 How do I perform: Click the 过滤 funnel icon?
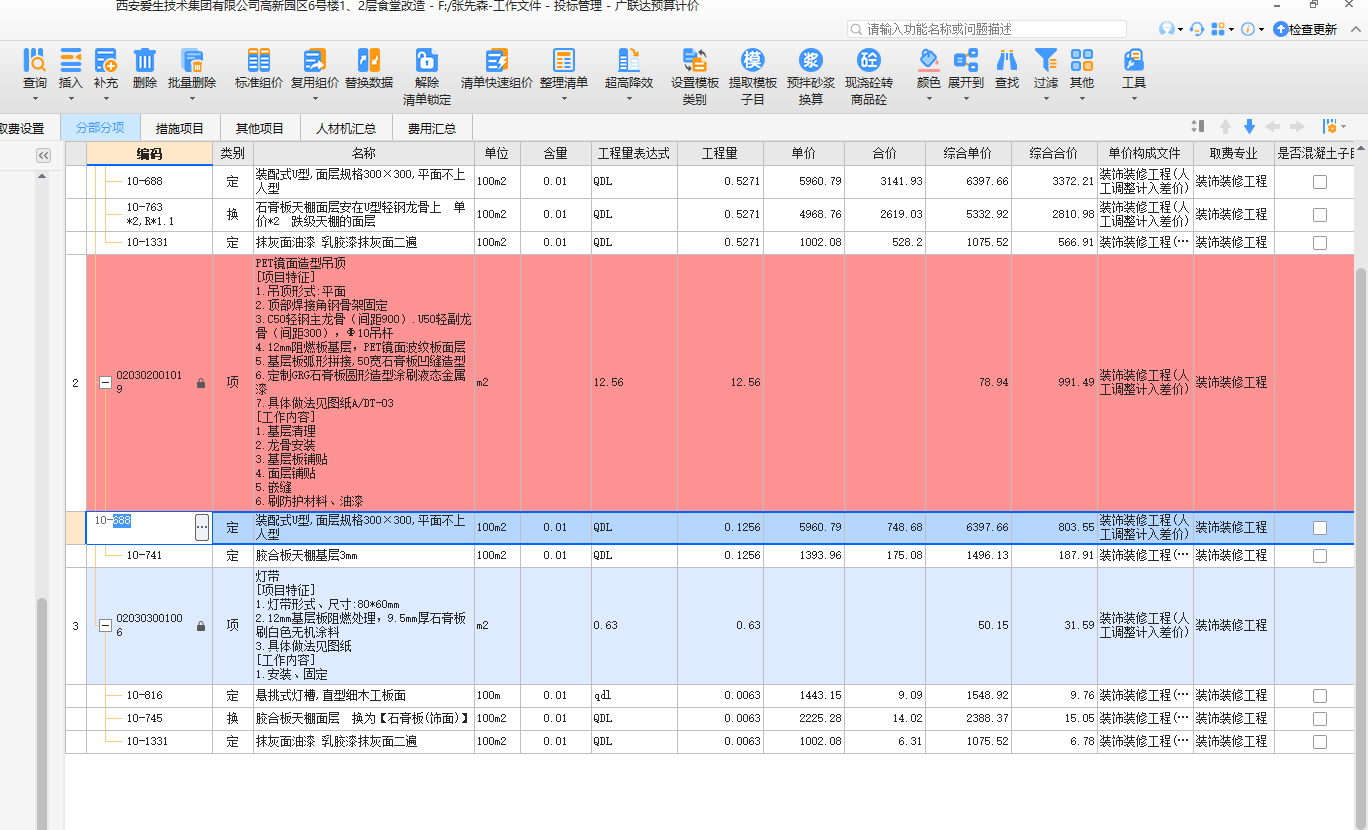pos(1046,60)
